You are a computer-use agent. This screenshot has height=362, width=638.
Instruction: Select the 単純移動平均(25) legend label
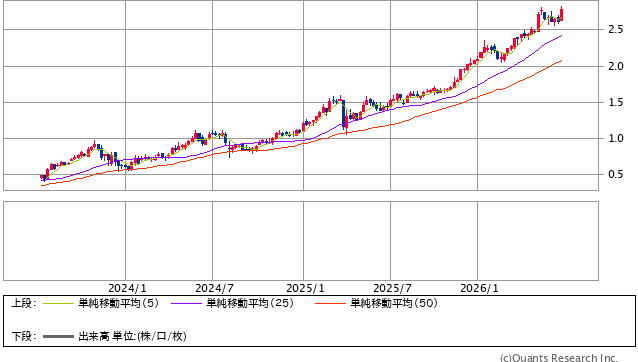(250, 303)
